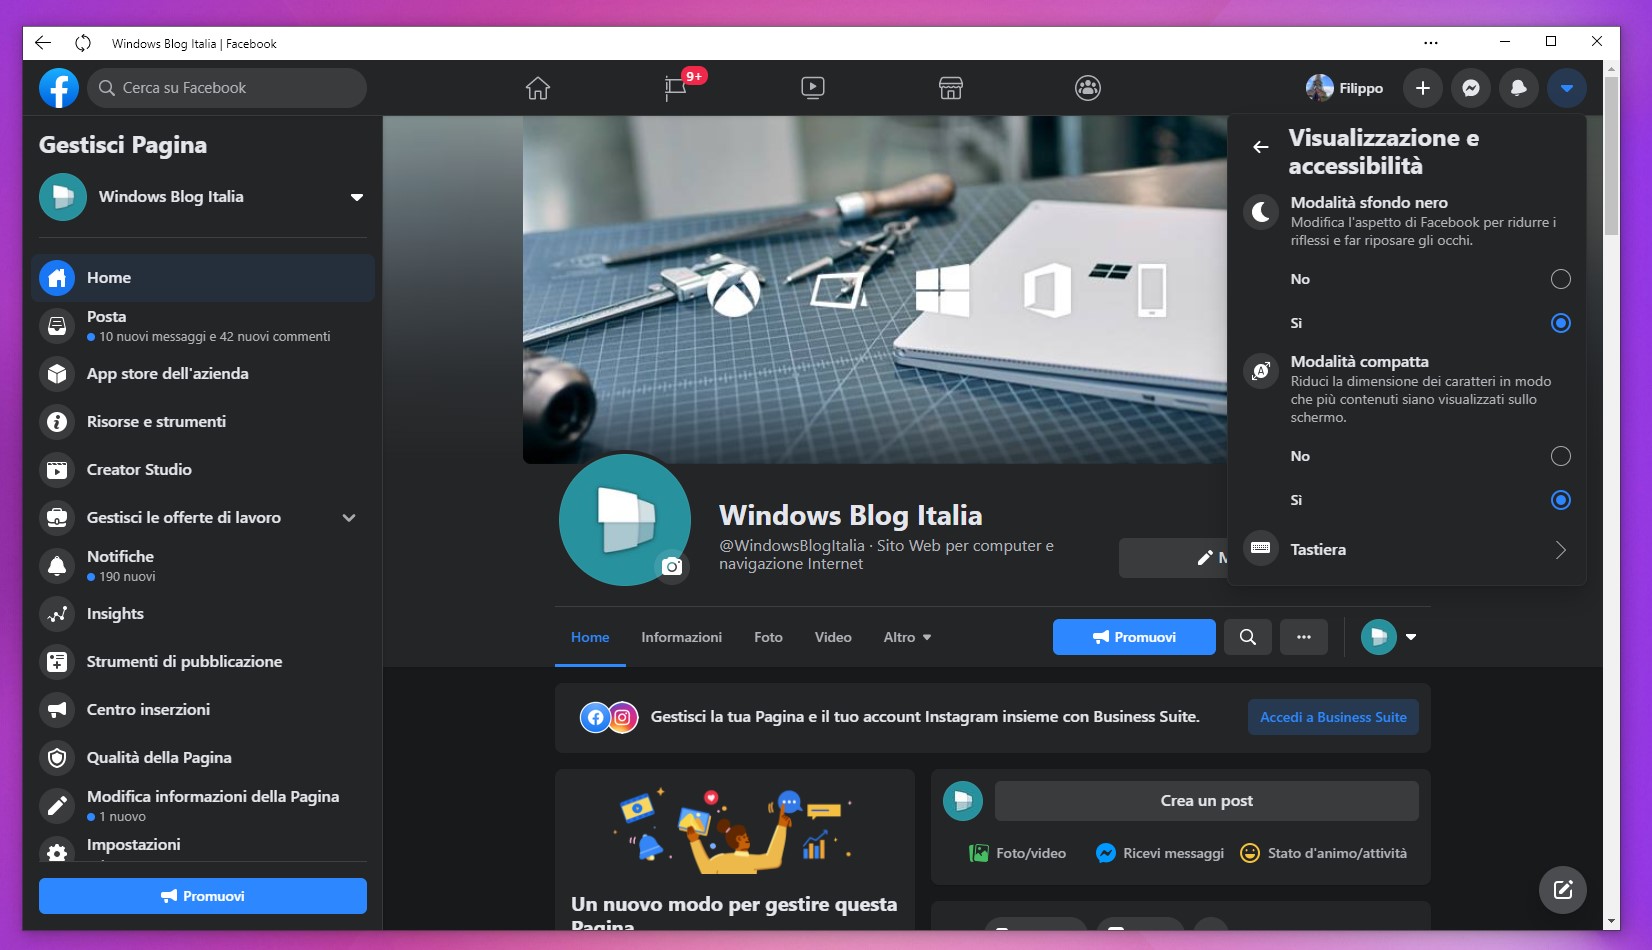Click the scrollbar down arrow
1652x950 pixels.
1611,921
